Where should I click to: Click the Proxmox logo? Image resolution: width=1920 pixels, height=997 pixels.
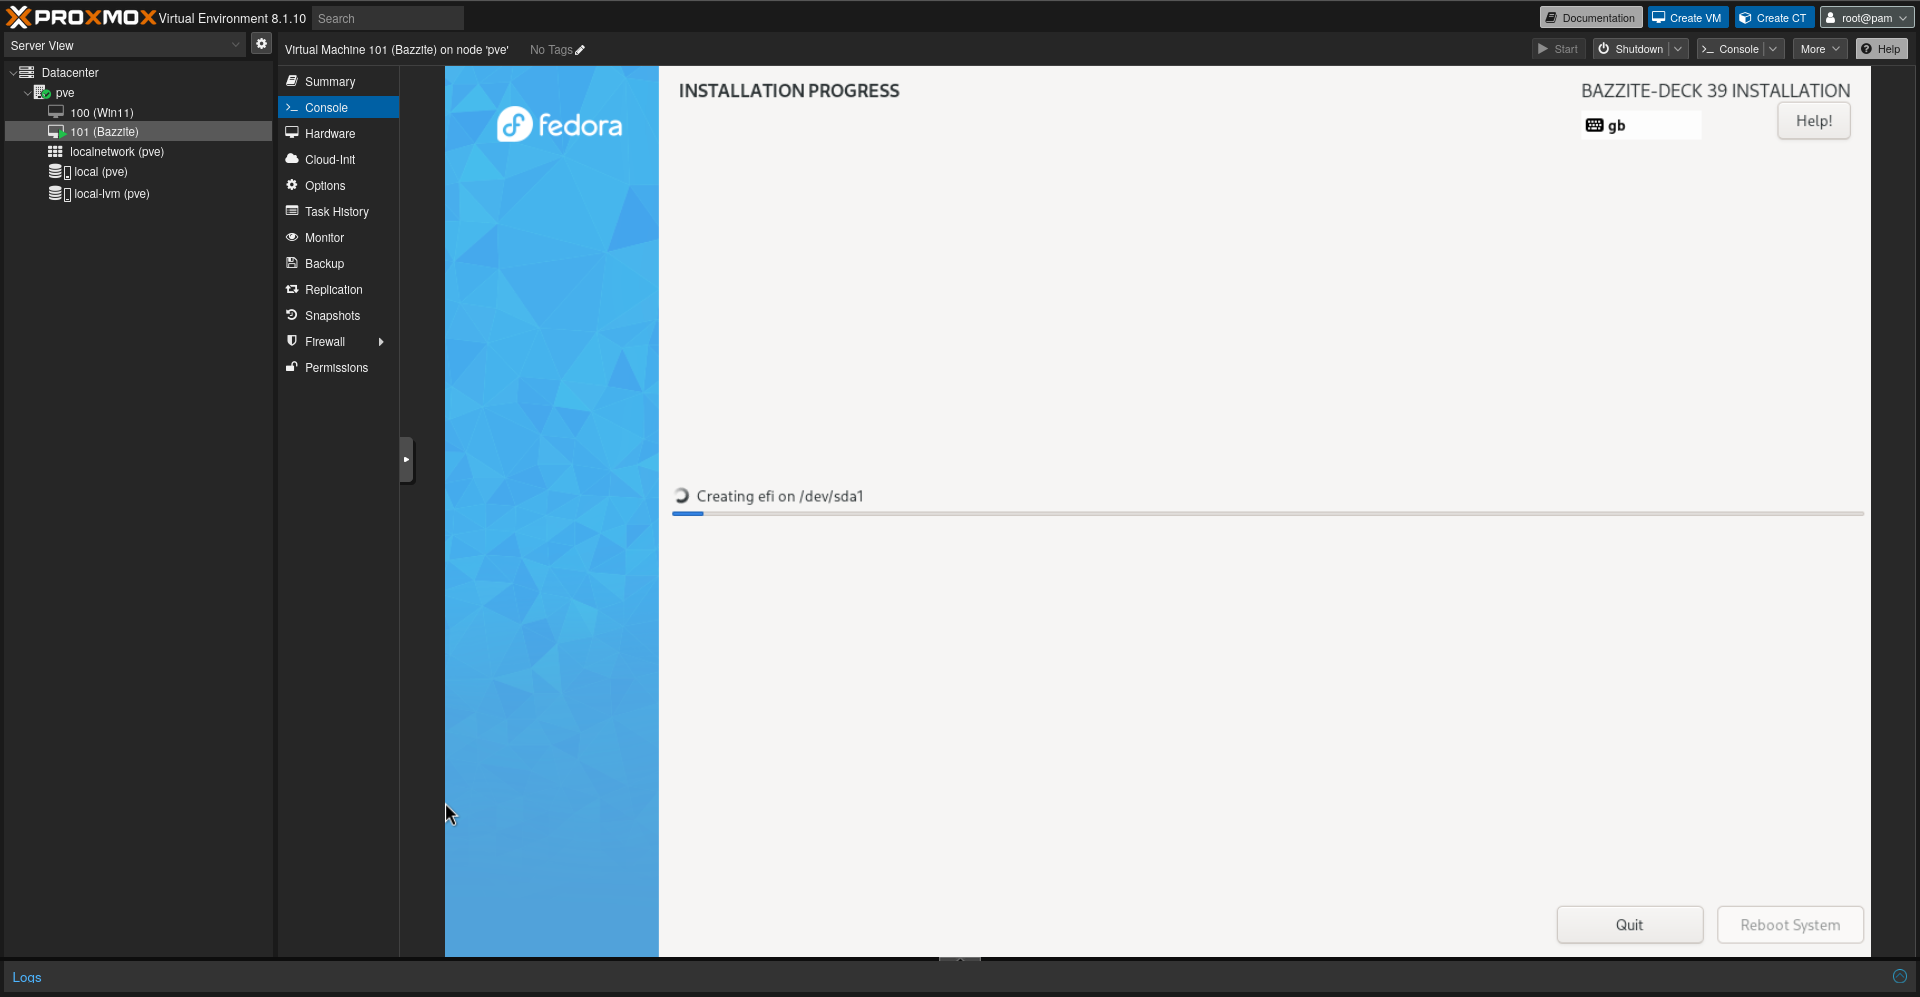[81, 18]
